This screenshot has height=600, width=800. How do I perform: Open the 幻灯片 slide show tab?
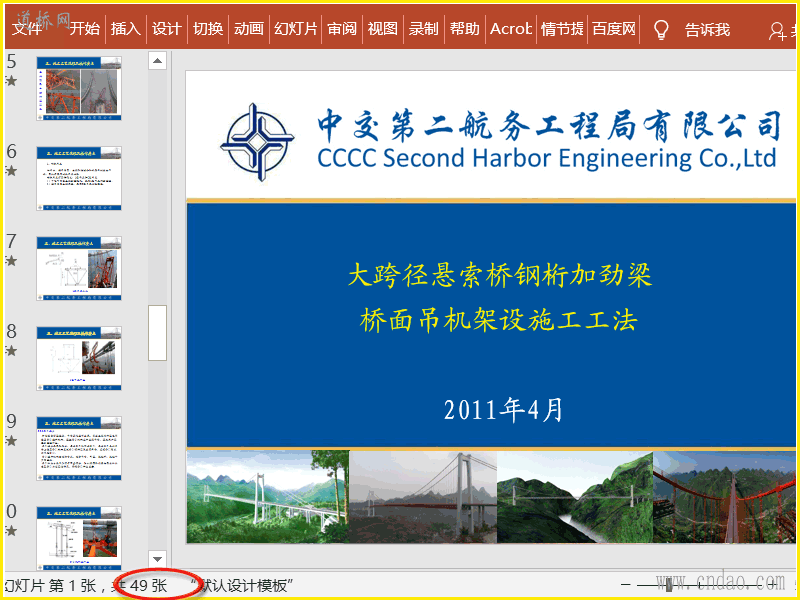coord(295,29)
